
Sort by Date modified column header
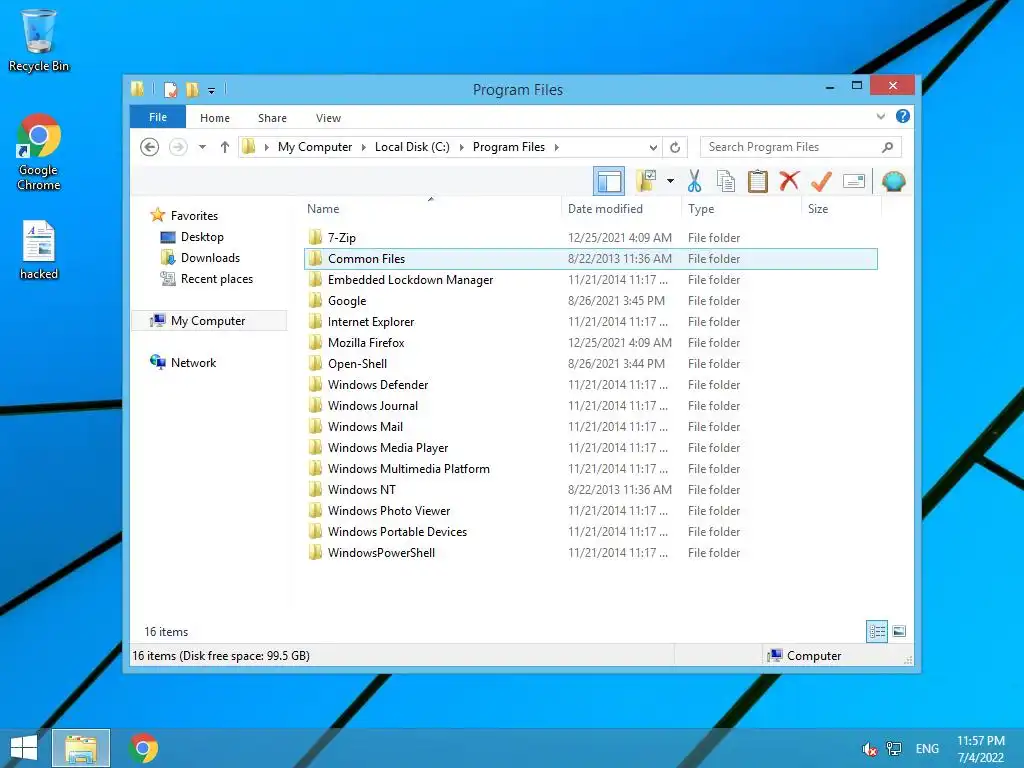pos(620,209)
